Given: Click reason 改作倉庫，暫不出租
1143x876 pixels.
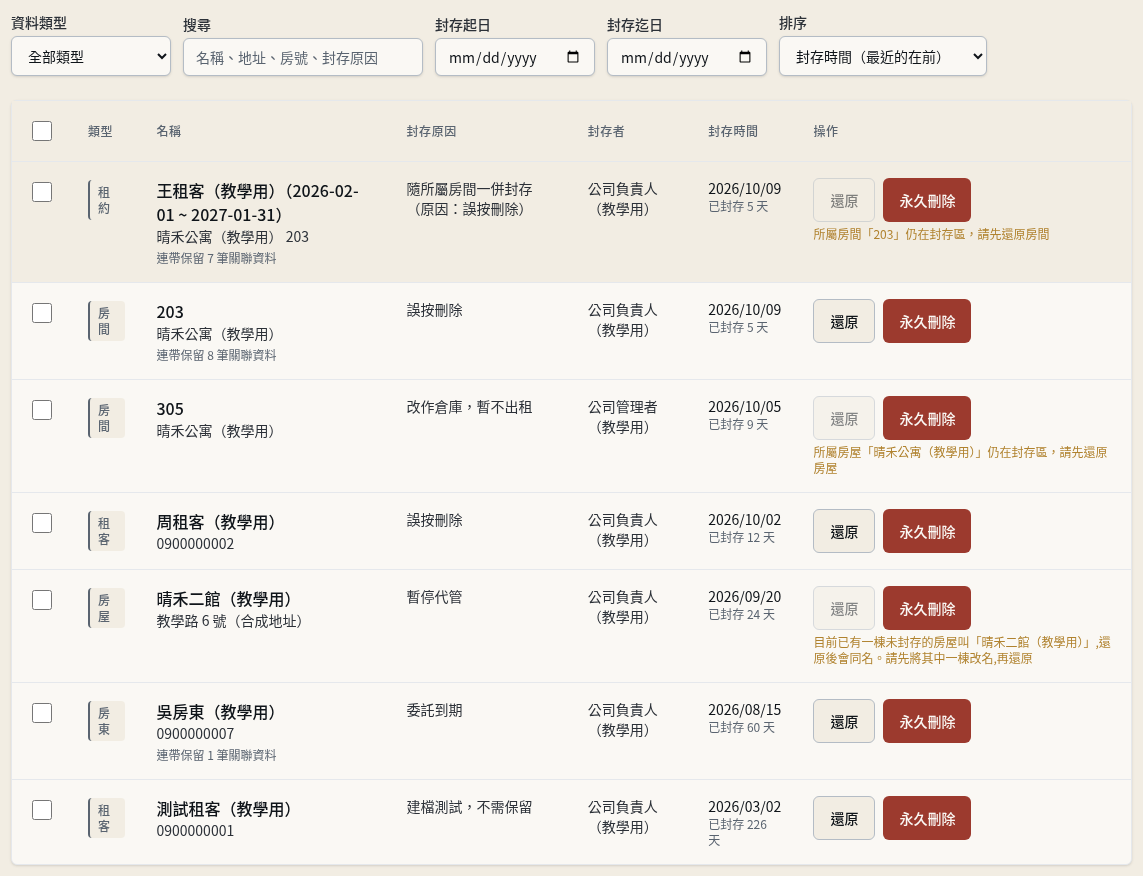Looking at the screenshot, I should click(469, 407).
